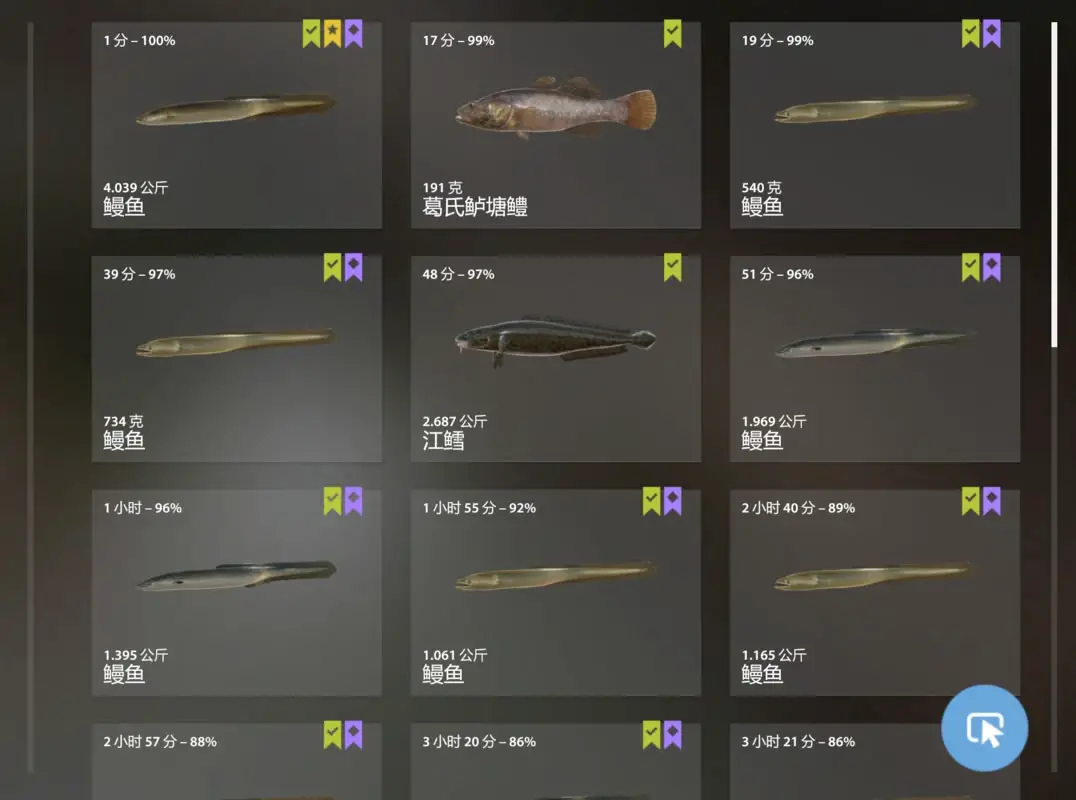Image resolution: width=1076 pixels, height=800 pixels.
Task: Select the 540 克 鳗鱼 fish image
Action: click(875, 110)
